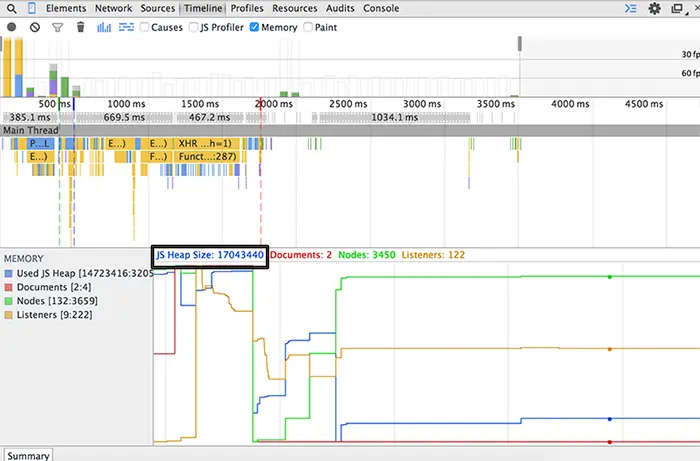This screenshot has height=461, width=700.
Task: Enable the Causes checkbox
Action: [x=144, y=27]
